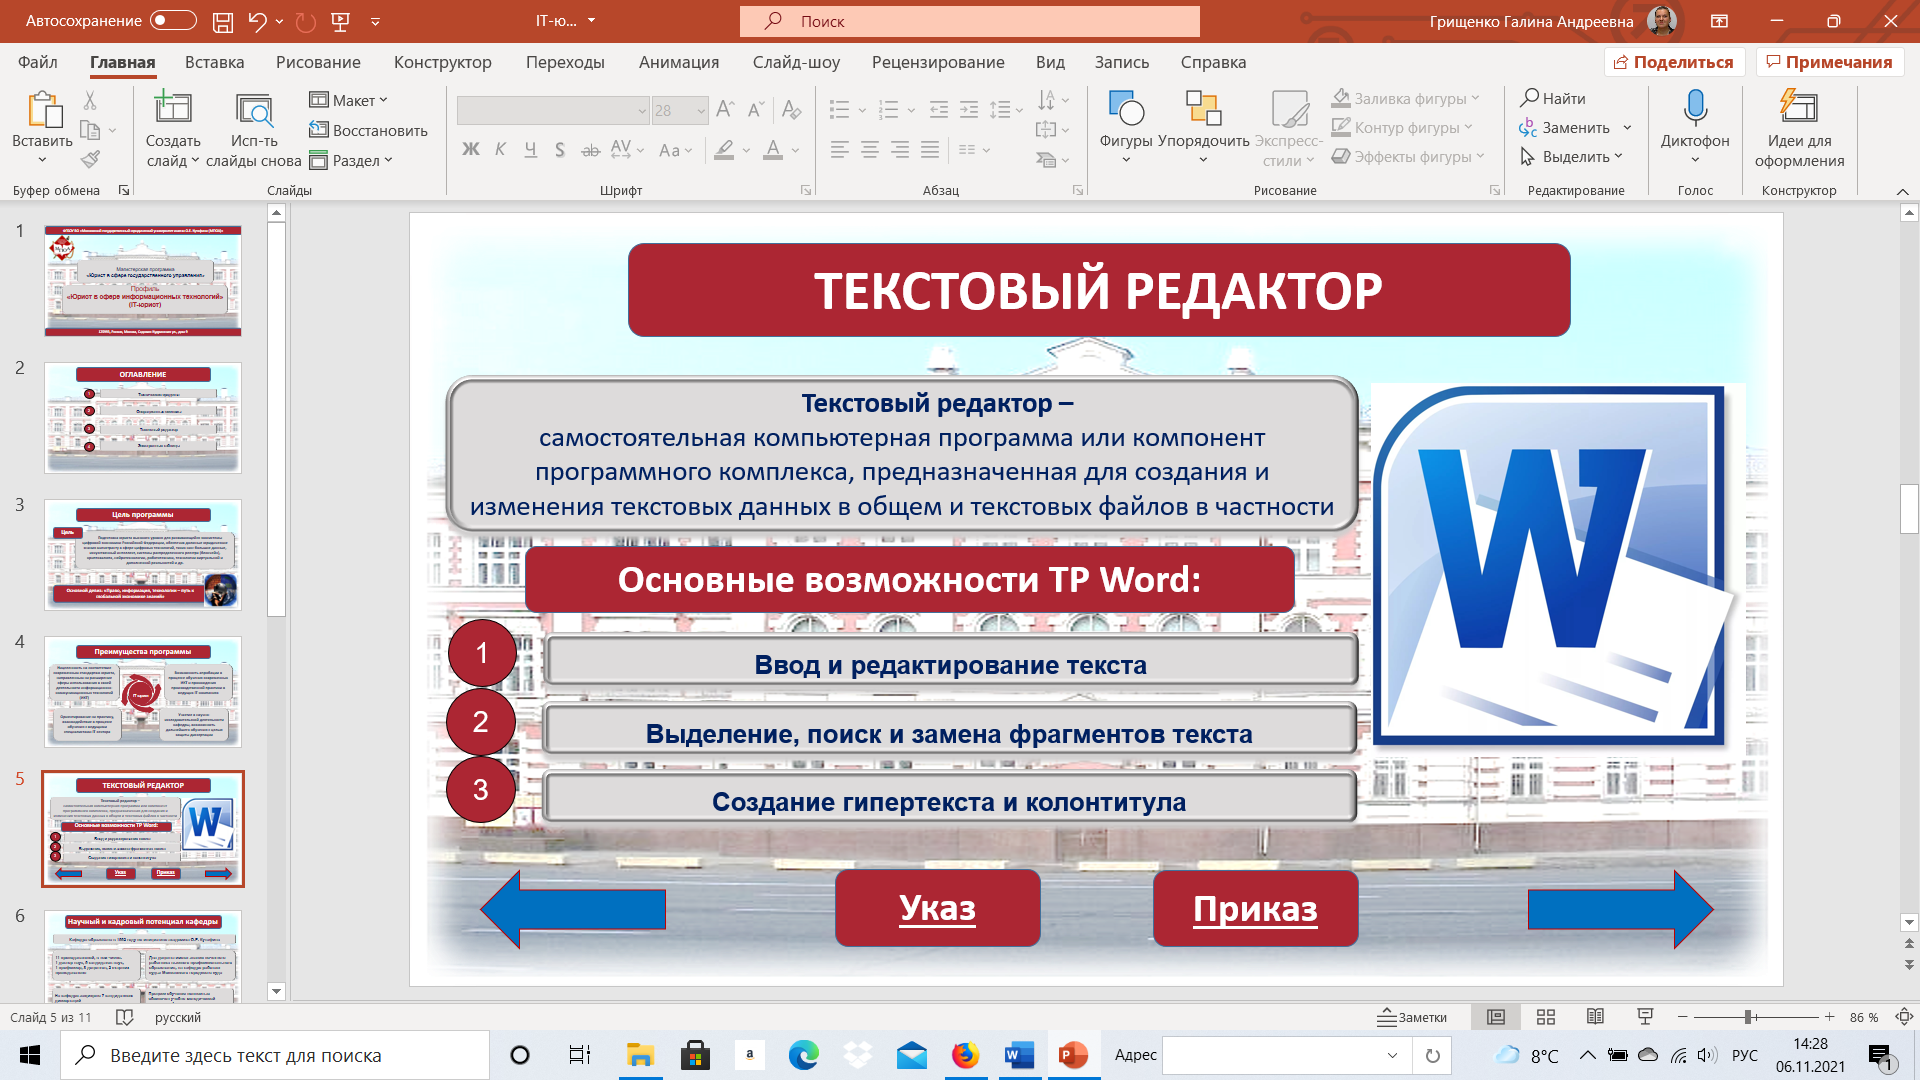Click the Заметки notes button
Image resolution: width=1920 pixels, height=1080 pixels.
click(1412, 1017)
